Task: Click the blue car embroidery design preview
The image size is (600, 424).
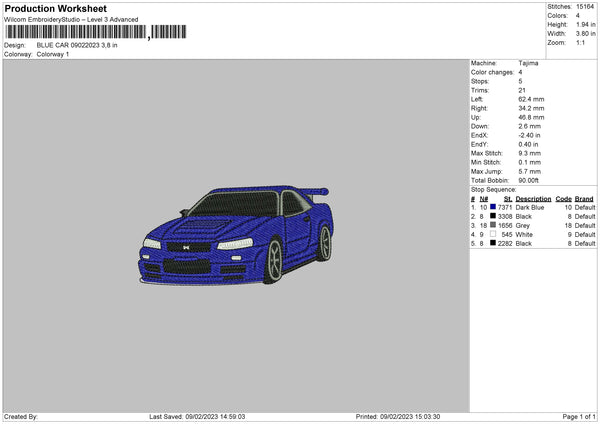Action: pos(235,234)
